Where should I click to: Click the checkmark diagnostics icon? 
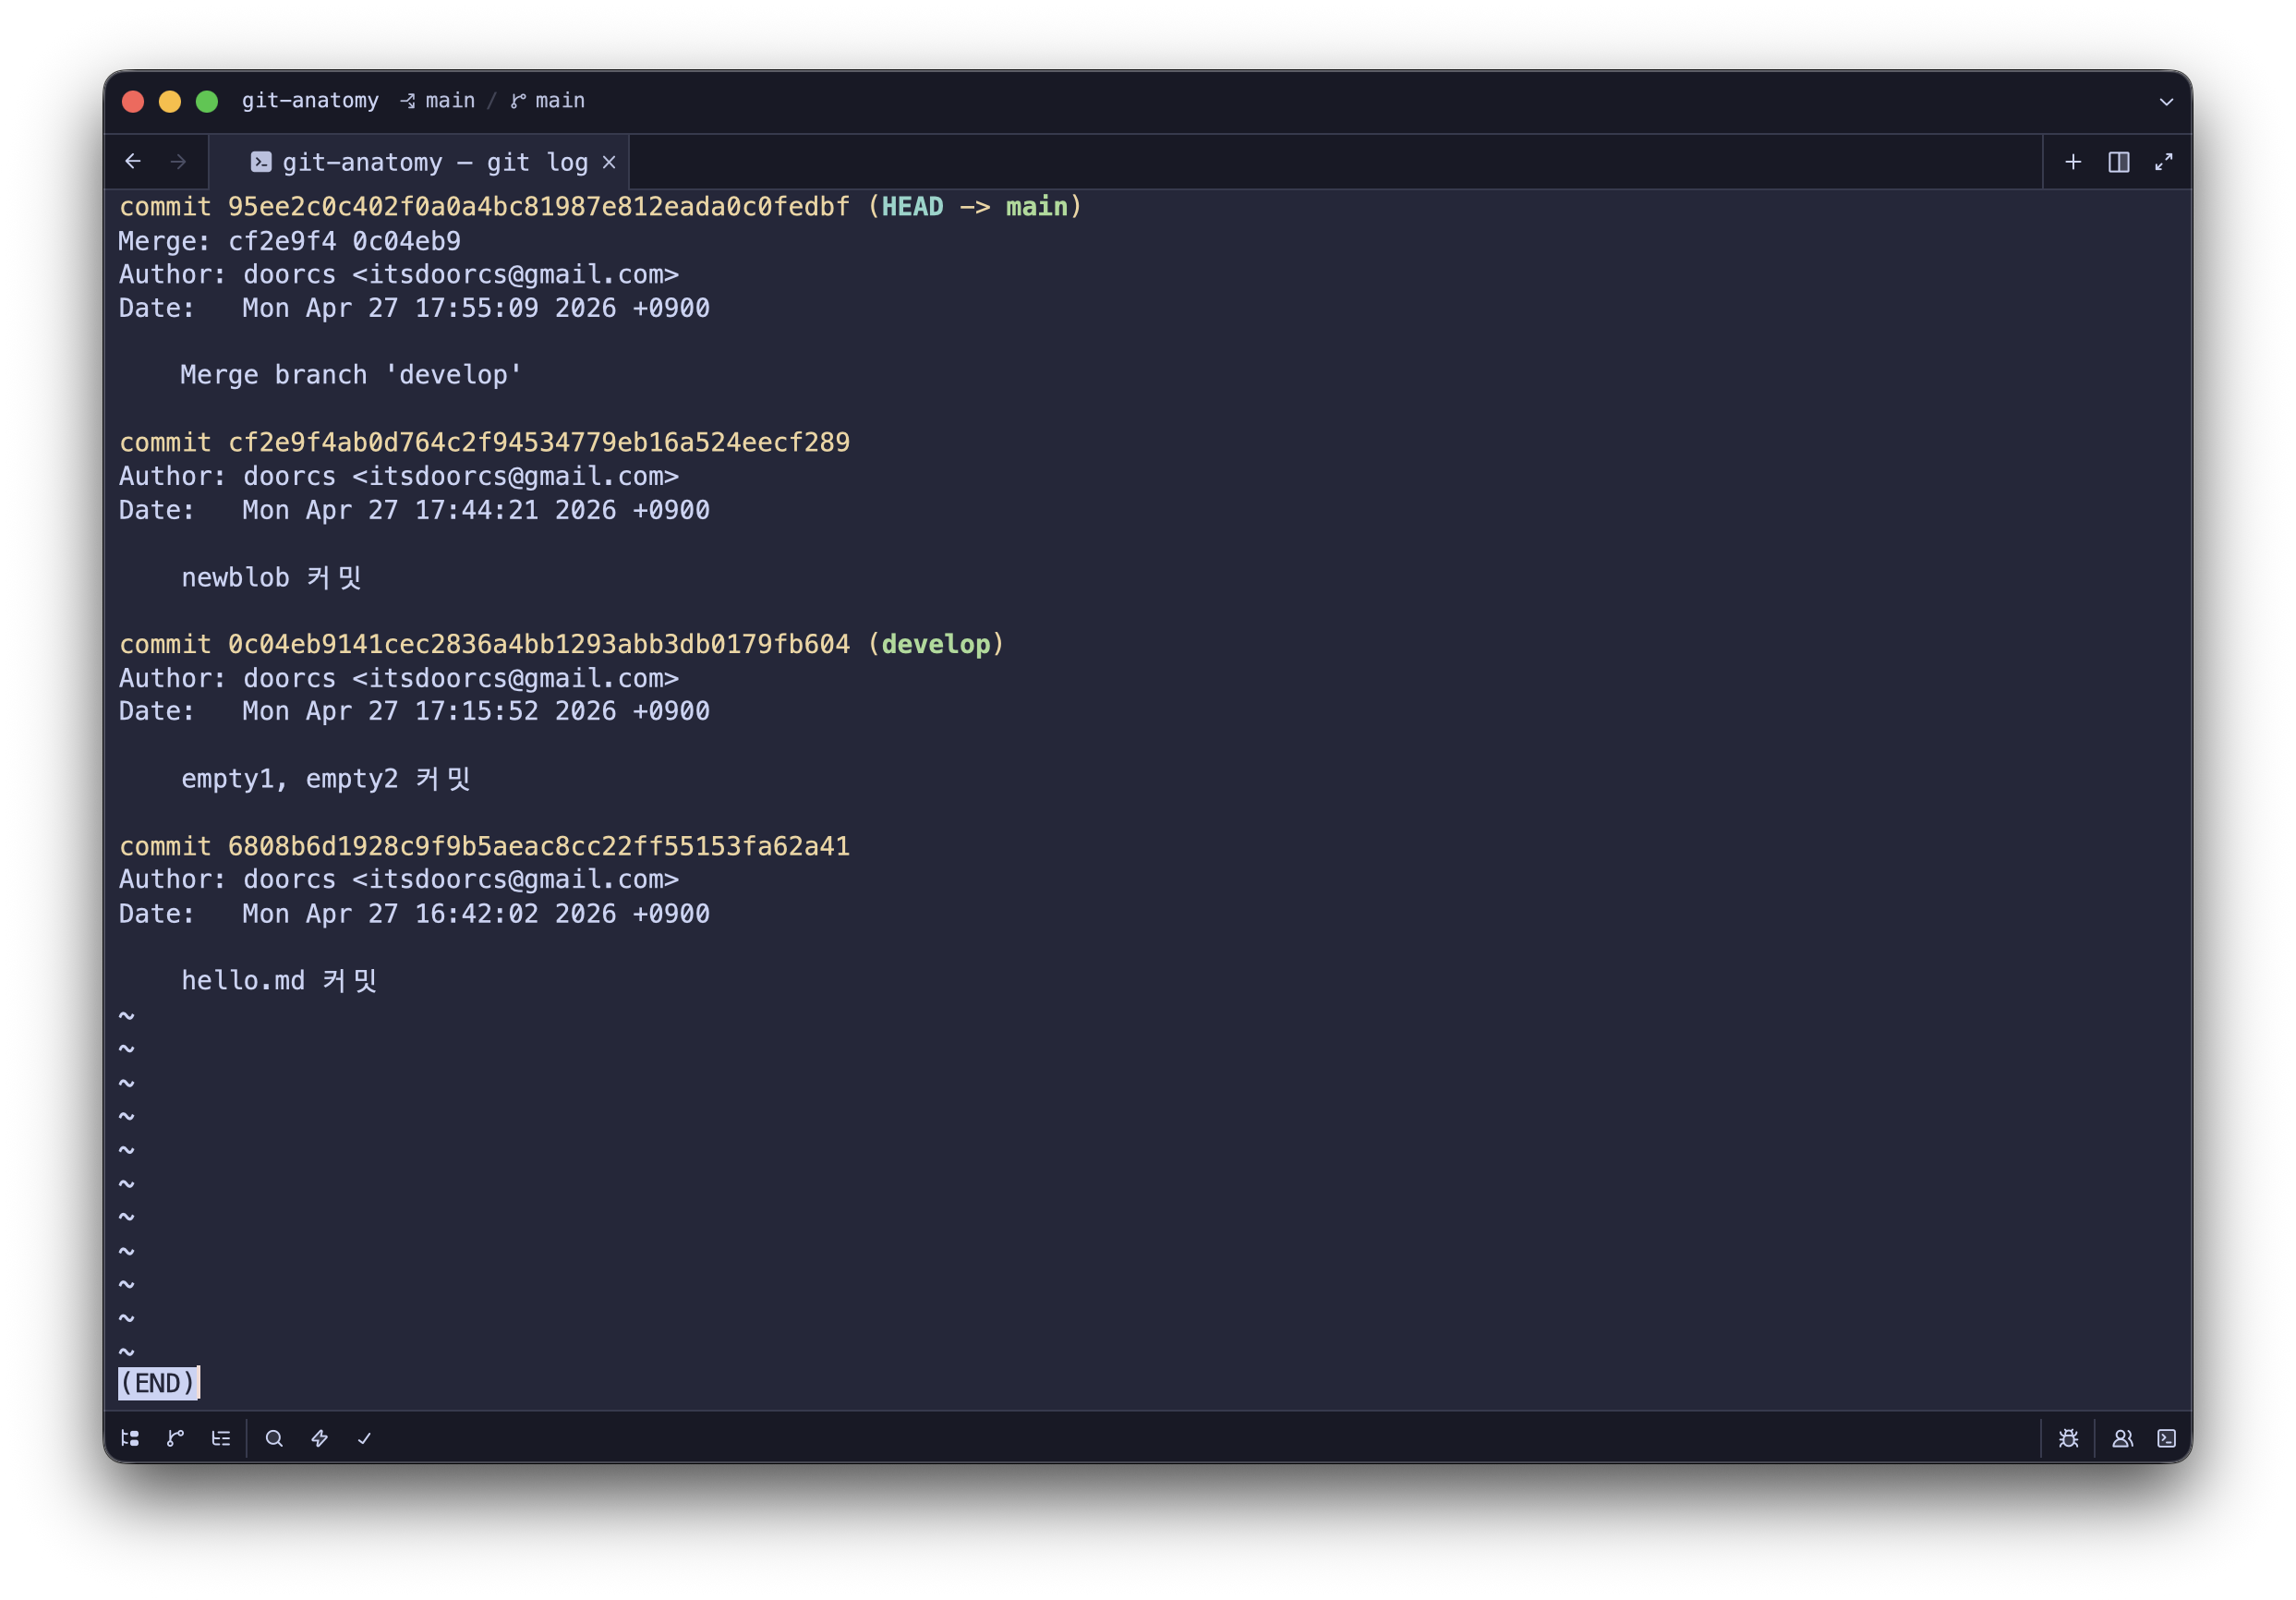click(365, 1438)
